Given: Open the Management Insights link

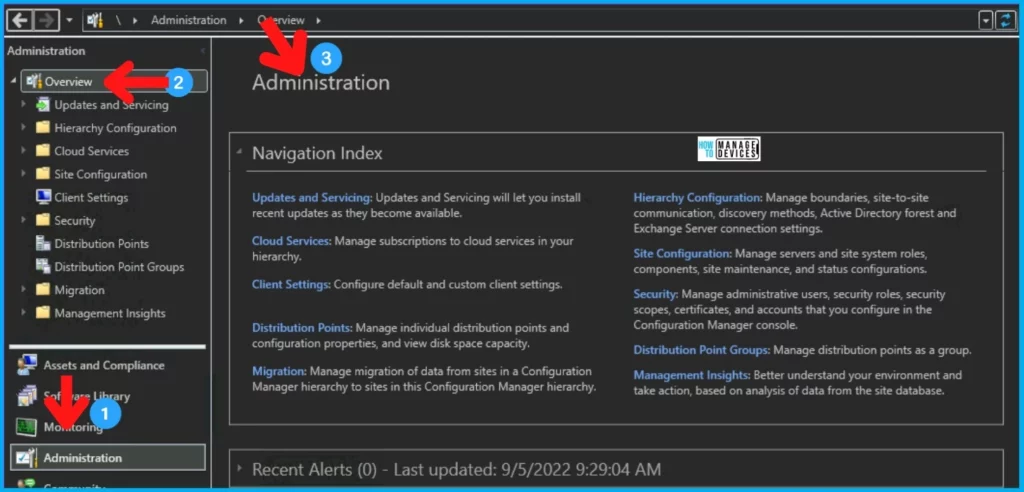Looking at the screenshot, I should tap(692, 375).
